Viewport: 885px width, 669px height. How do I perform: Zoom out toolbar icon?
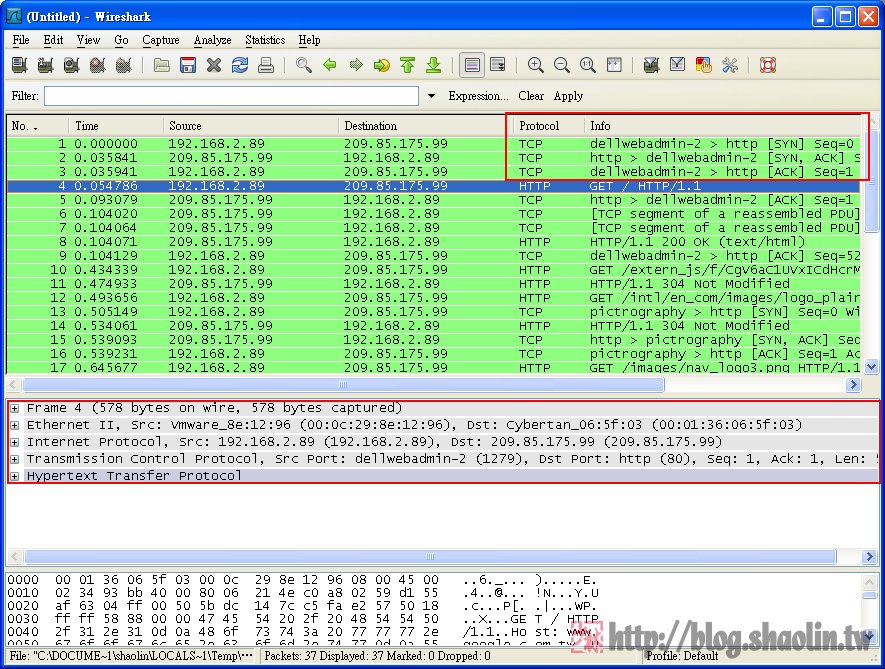562,65
